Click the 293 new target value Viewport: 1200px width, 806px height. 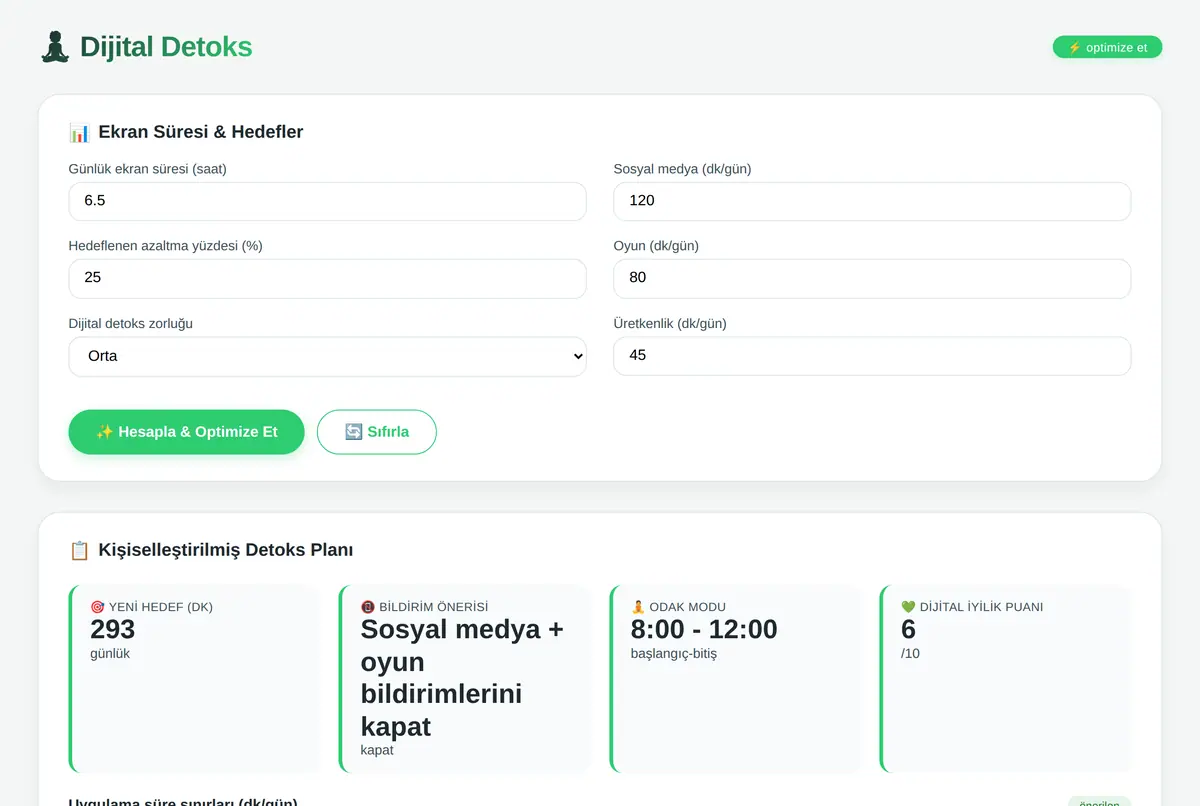pyautogui.click(x=113, y=629)
